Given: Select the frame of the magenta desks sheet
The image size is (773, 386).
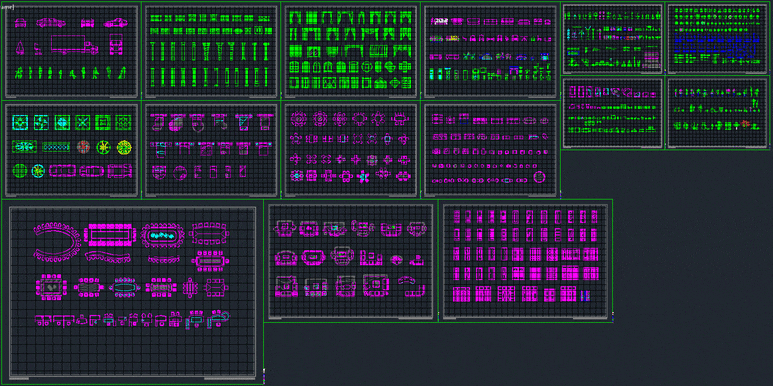Looking at the screenshot, I should point(211,150).
